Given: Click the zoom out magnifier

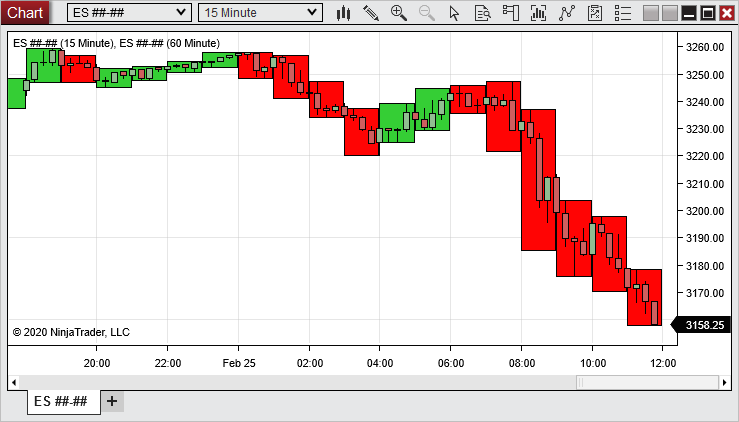Looking at the screenshot, I should tap(427, 13).
